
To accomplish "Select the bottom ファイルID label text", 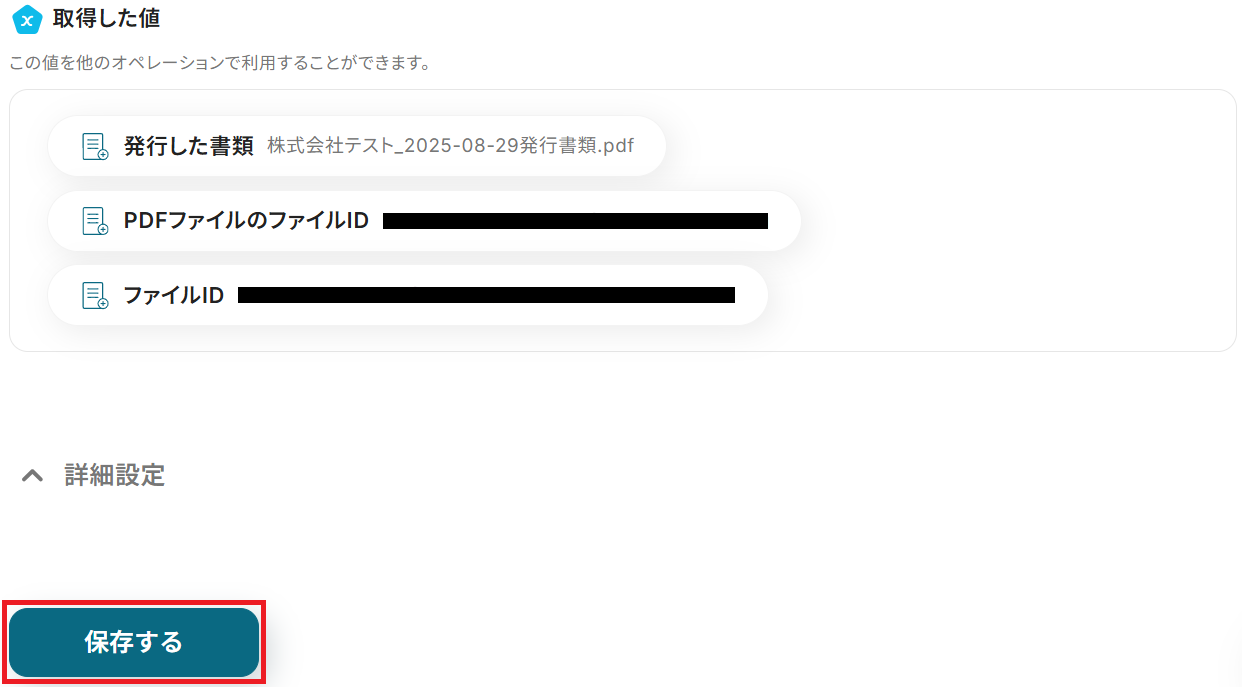I will pyautogui.click(x=173, y=295).
